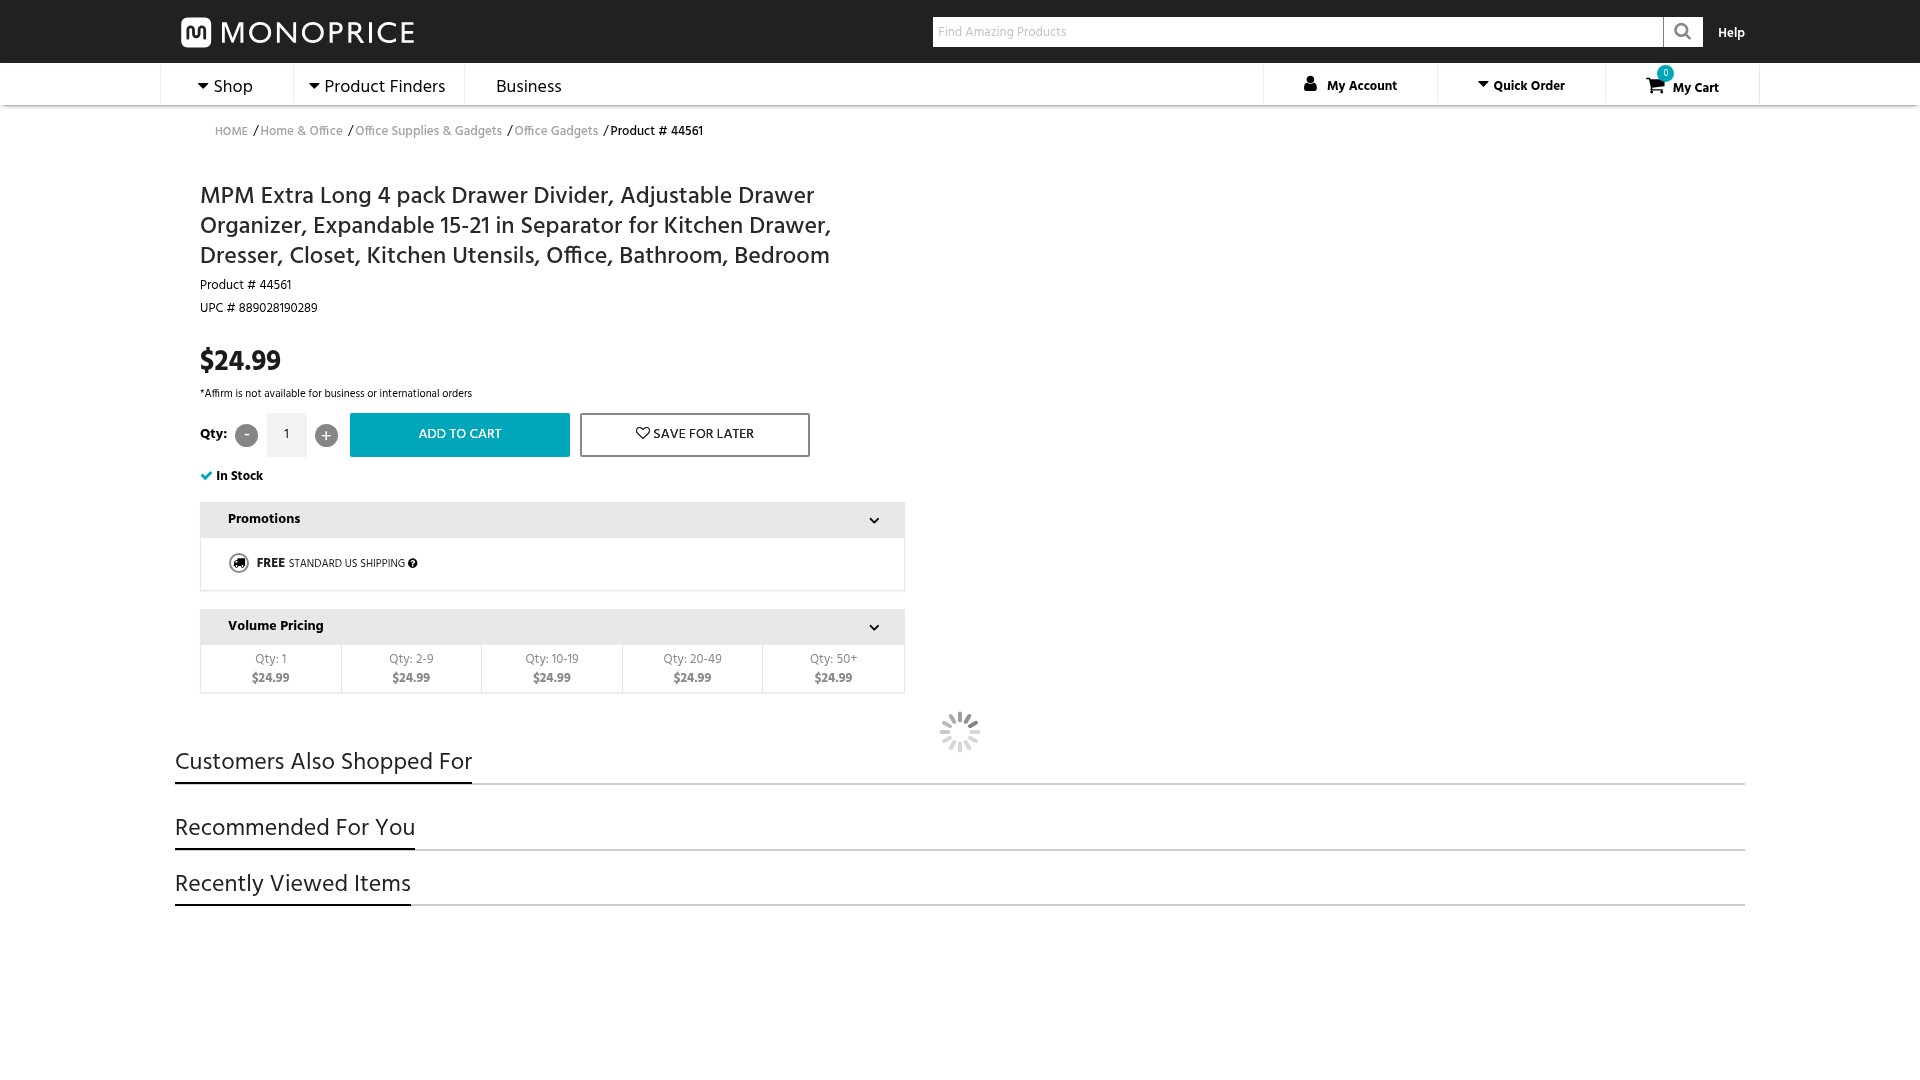This screenshot has height=1080, width=1920.
Task: Open the My Cart icon
Action: (x=1656, y=85)
